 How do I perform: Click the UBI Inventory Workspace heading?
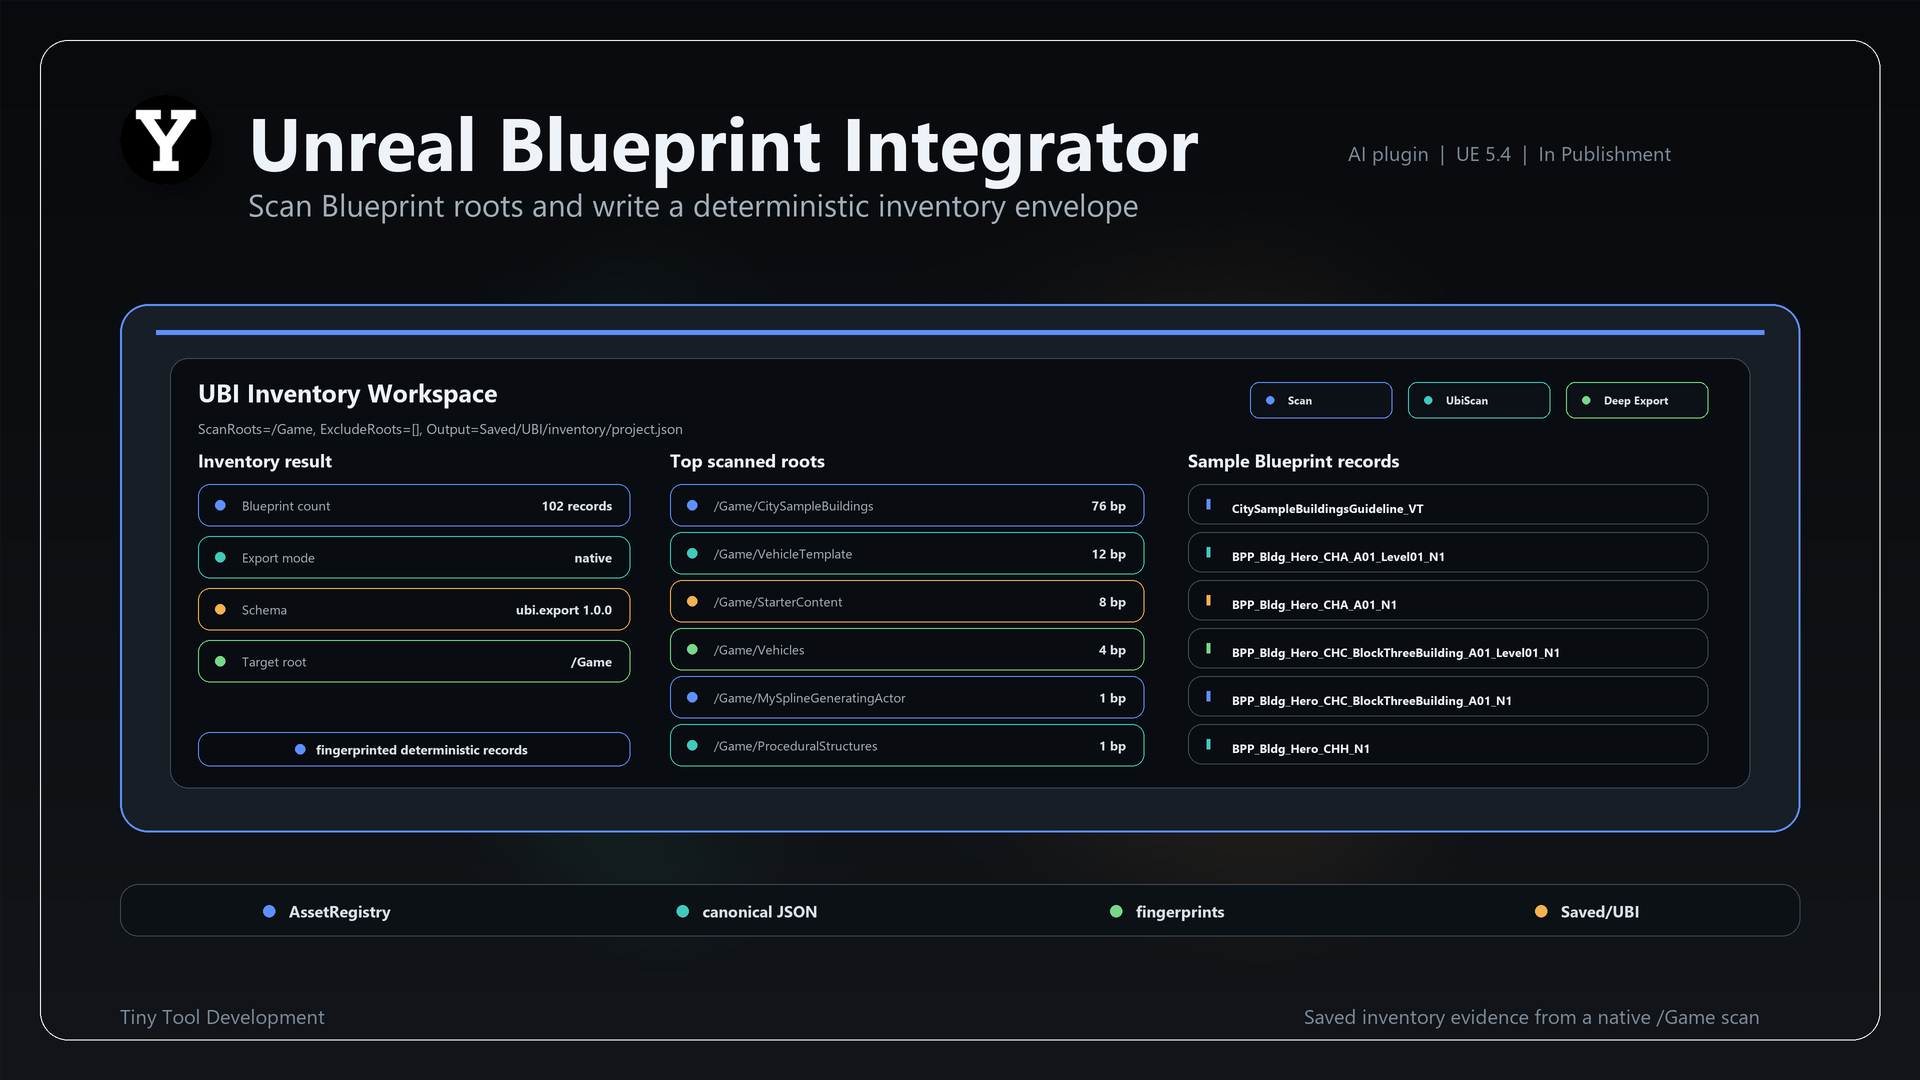coord(347,394)
